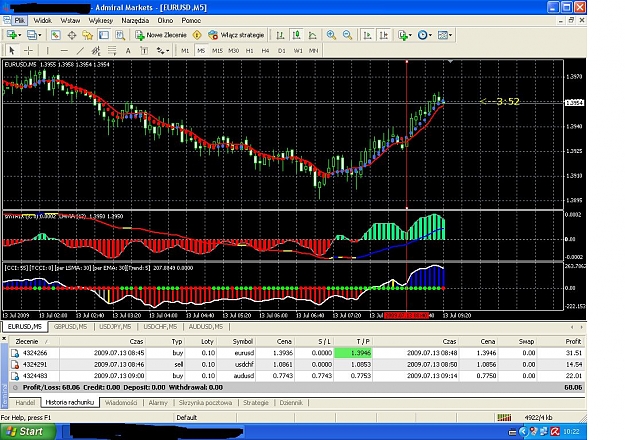Switch to M15 timeframe

(217, 51)
